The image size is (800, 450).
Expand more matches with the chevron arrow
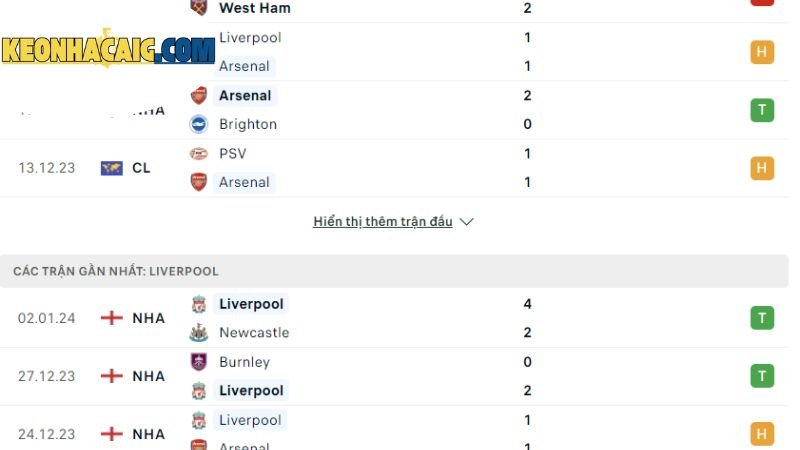coord(466,222)
